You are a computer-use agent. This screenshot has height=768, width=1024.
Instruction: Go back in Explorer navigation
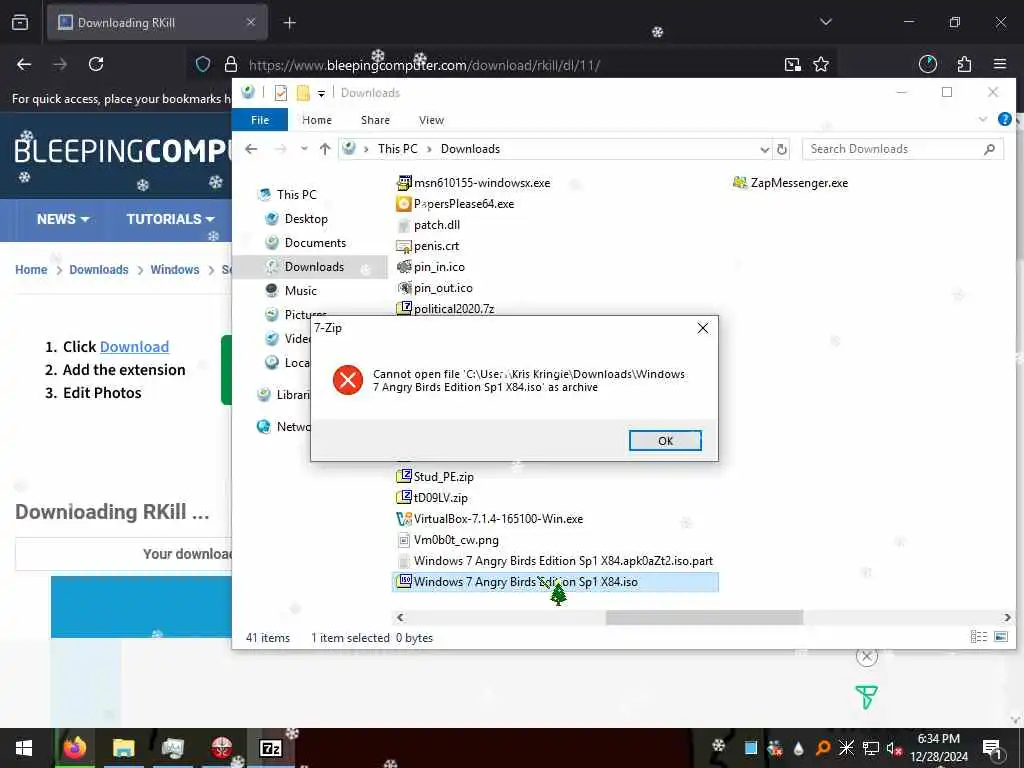(251, 149)
